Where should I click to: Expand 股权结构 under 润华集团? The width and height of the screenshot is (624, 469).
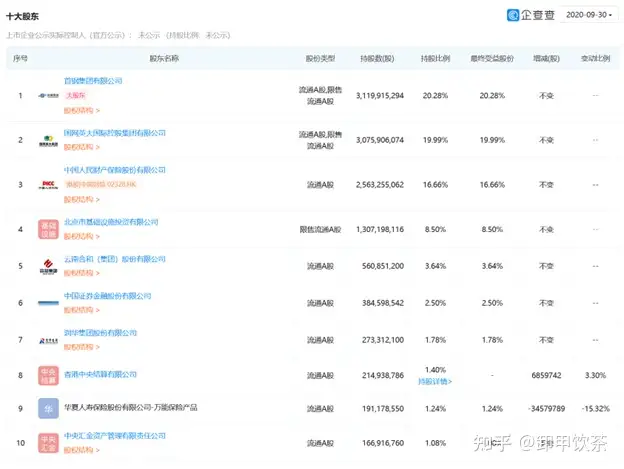(82, 347)
